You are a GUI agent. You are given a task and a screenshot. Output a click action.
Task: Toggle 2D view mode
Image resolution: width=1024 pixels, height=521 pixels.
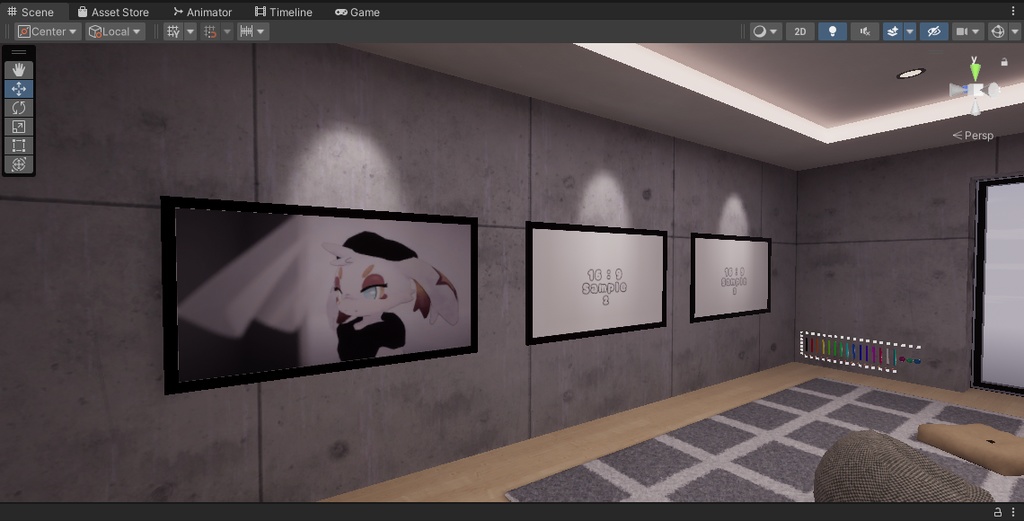pyautogui.click(x=800, y=31)
